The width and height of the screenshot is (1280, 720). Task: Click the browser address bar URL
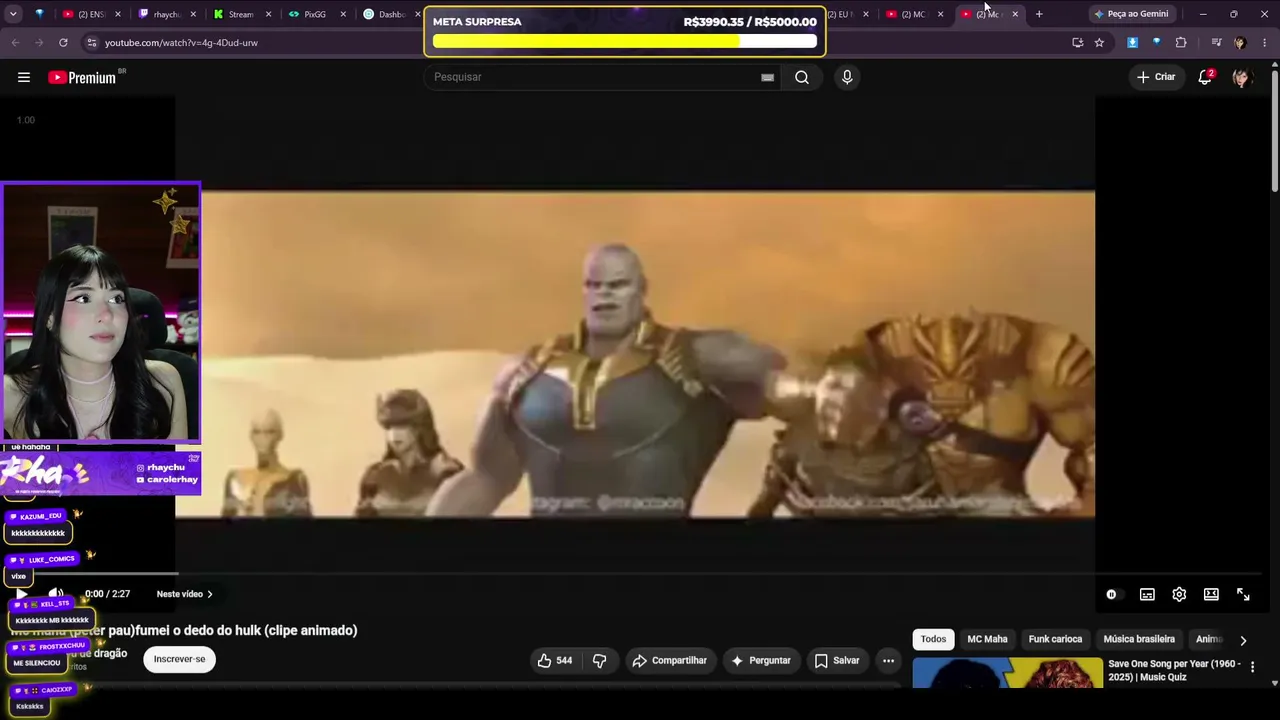point(181,43)
